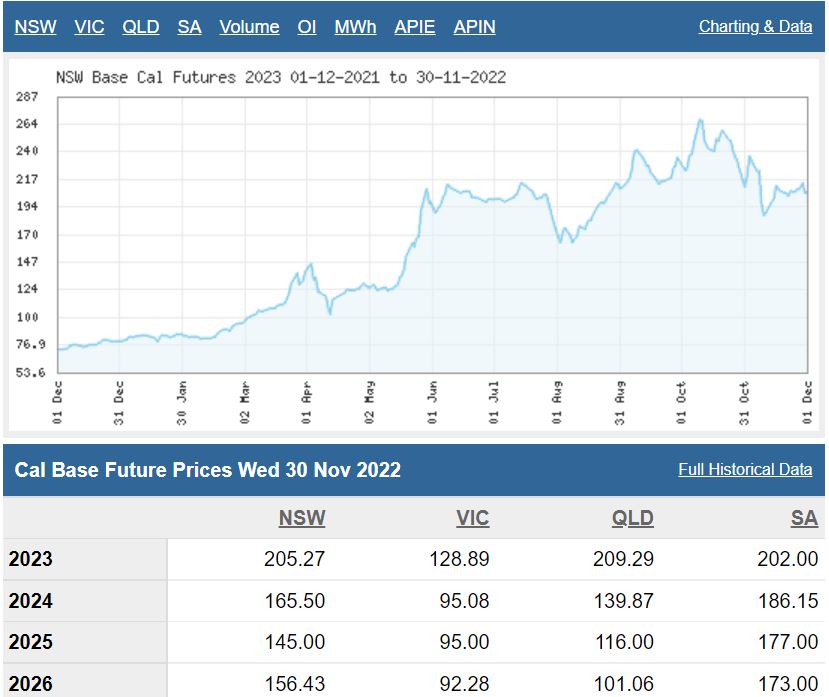Show the SA futures chart tab
The height and width of the screenshot is (697, 829).
click(189, 27)
